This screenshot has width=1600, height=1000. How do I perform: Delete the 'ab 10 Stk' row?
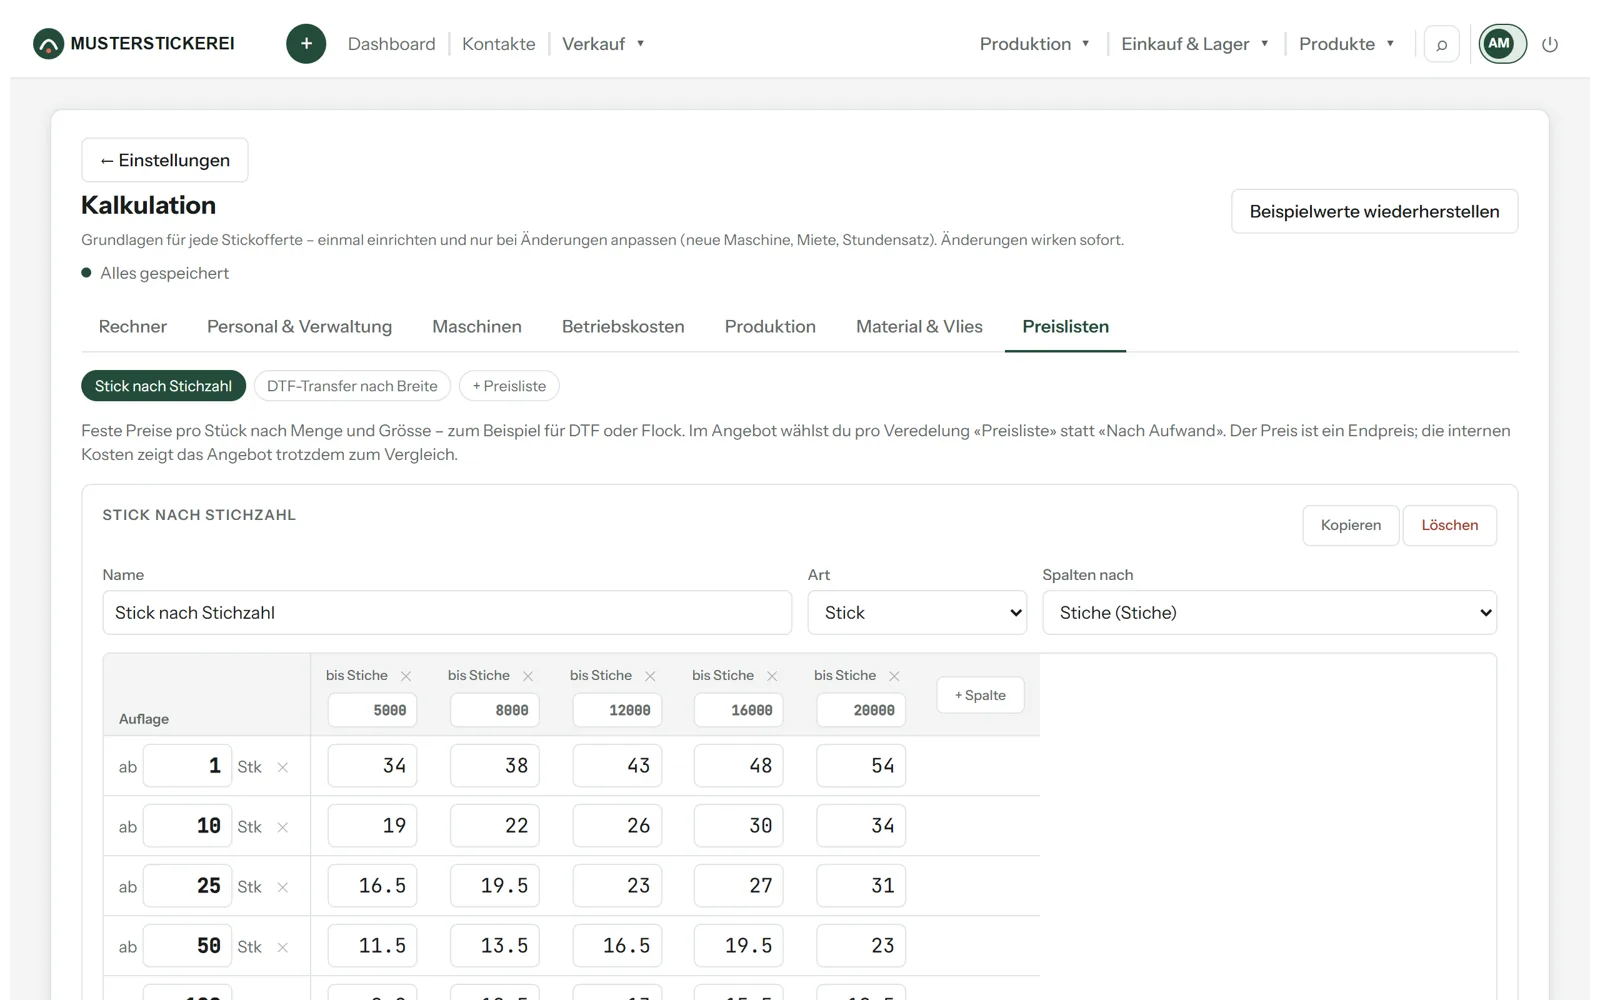click(283, 827)
